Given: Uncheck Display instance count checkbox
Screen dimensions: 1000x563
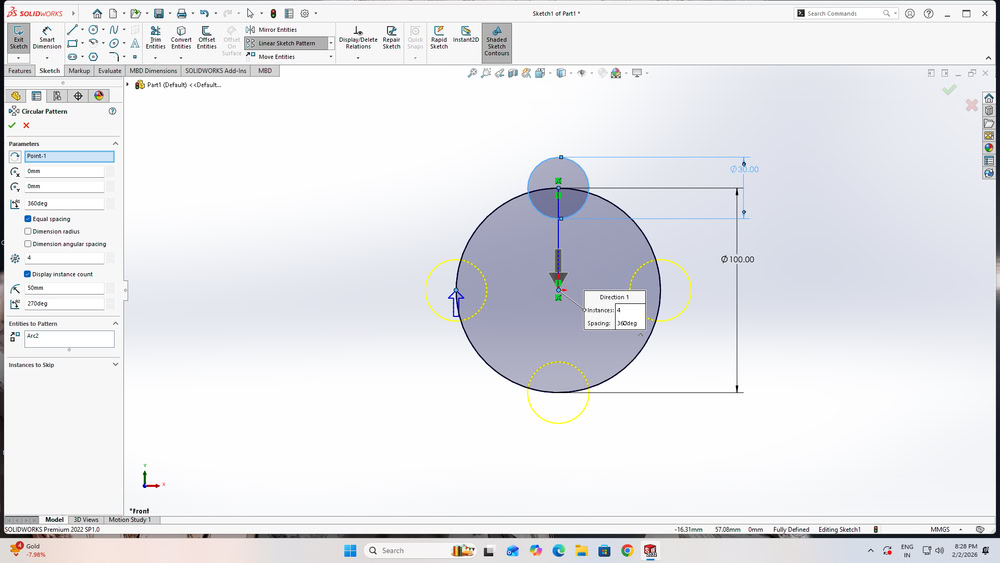Looking at the screenshot, I should click(27, 274).
